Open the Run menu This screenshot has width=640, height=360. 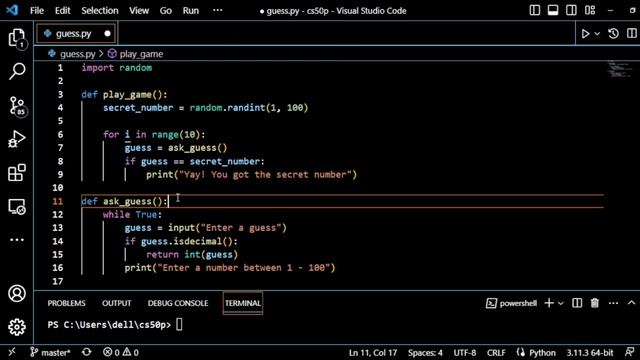tap(191, 11)
